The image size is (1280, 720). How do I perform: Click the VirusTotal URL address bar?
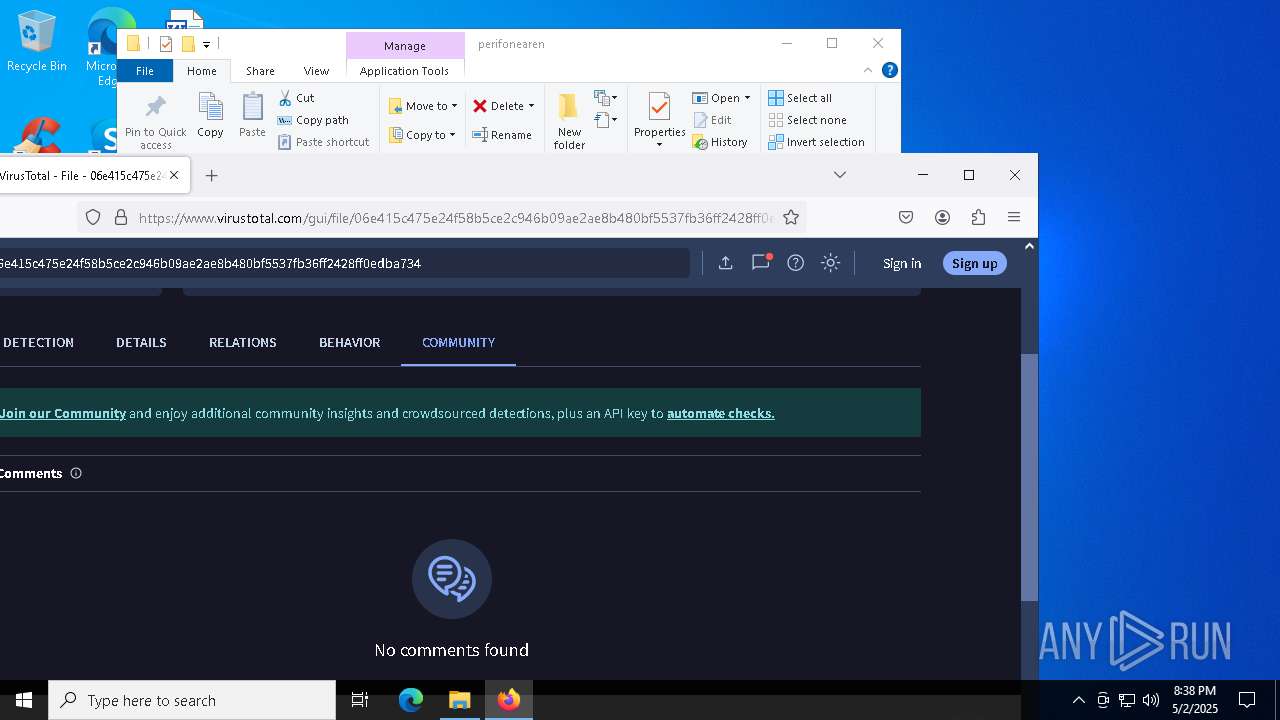tap(455, 218)
